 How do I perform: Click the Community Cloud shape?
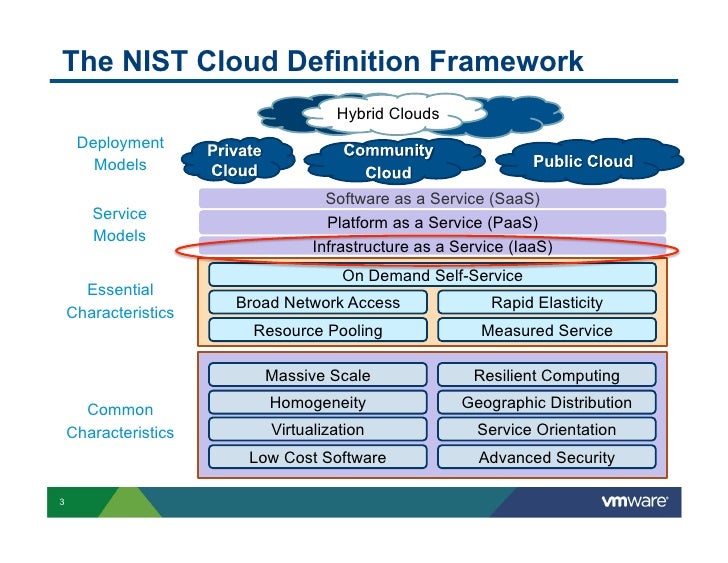point(394,161)
